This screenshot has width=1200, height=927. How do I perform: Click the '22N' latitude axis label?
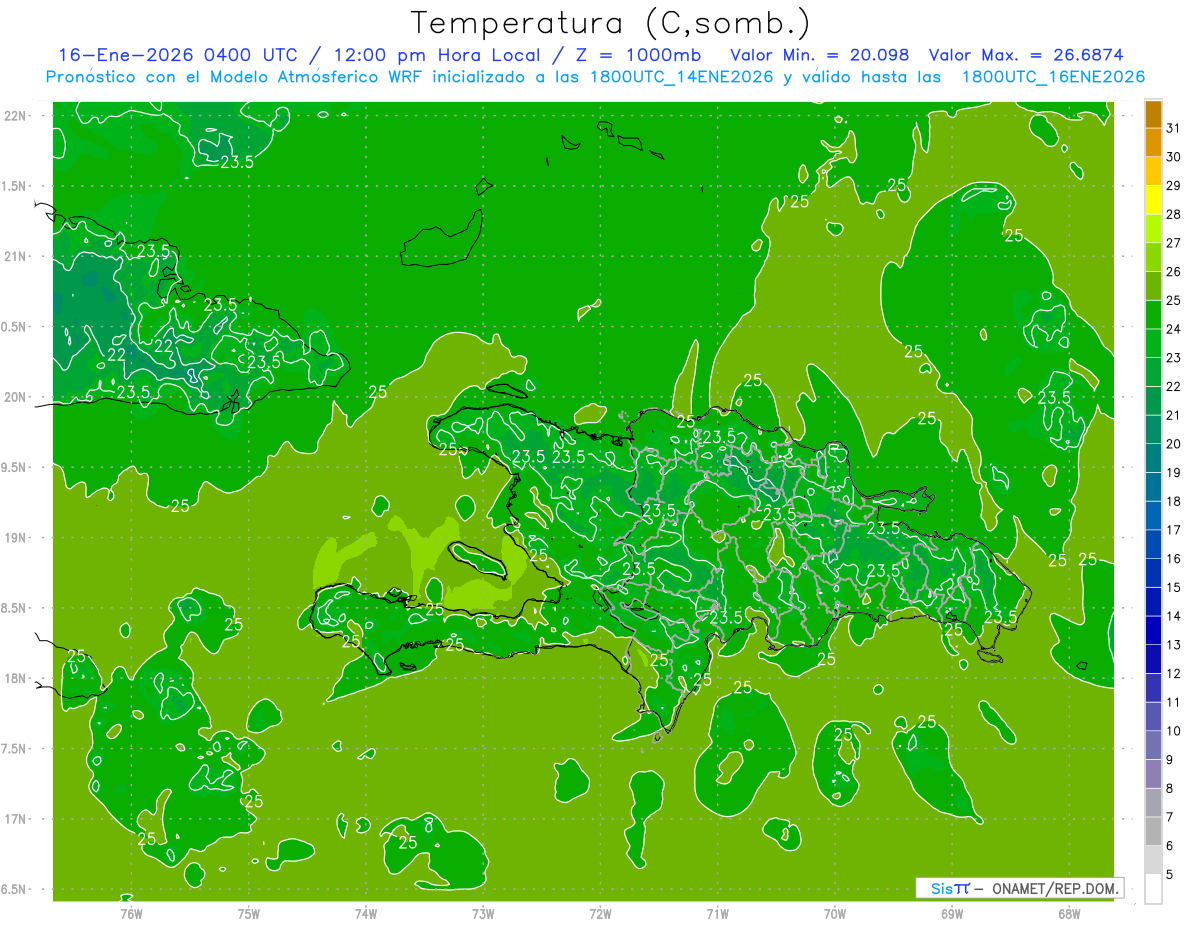point(15,116)
